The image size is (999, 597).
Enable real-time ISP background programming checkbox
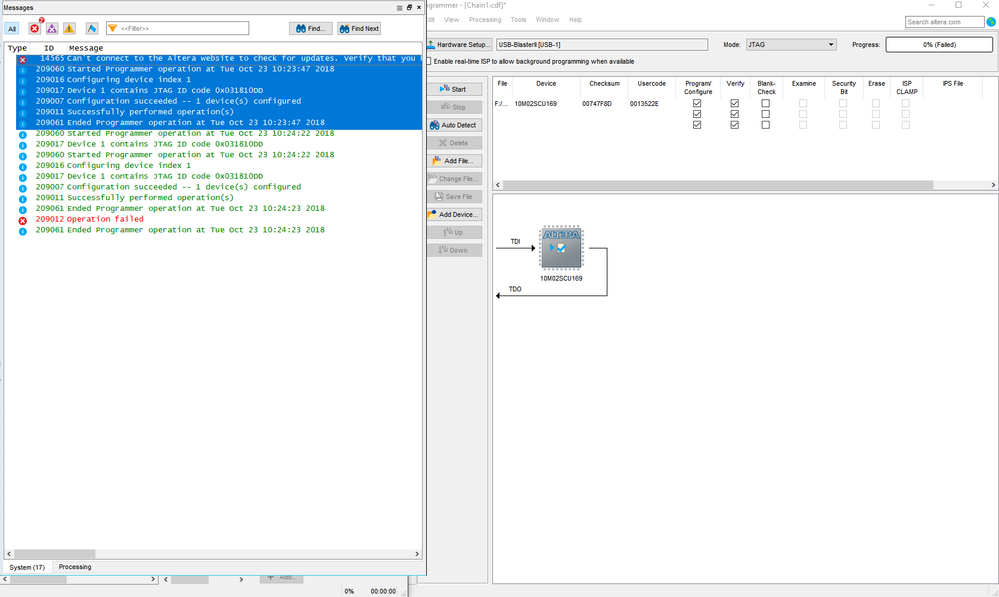(430, 61)
